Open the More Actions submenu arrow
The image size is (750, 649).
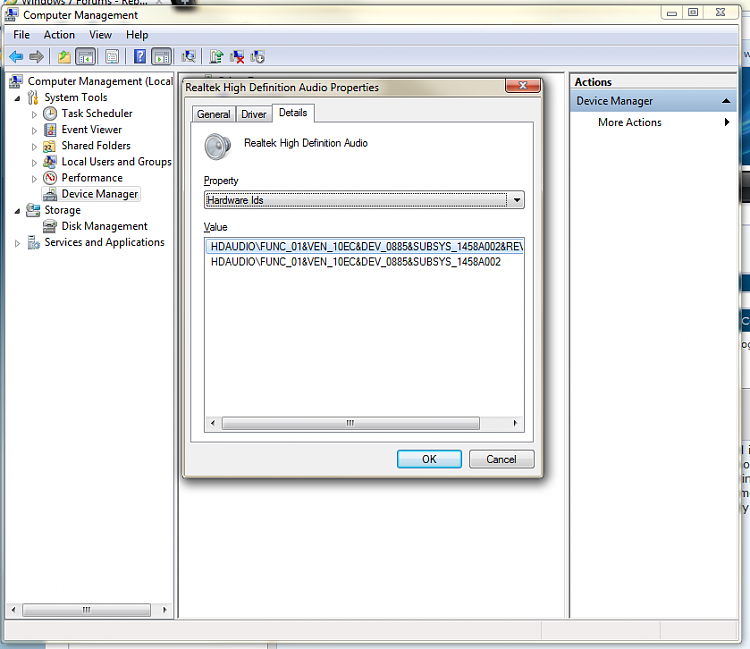[727, 122]
